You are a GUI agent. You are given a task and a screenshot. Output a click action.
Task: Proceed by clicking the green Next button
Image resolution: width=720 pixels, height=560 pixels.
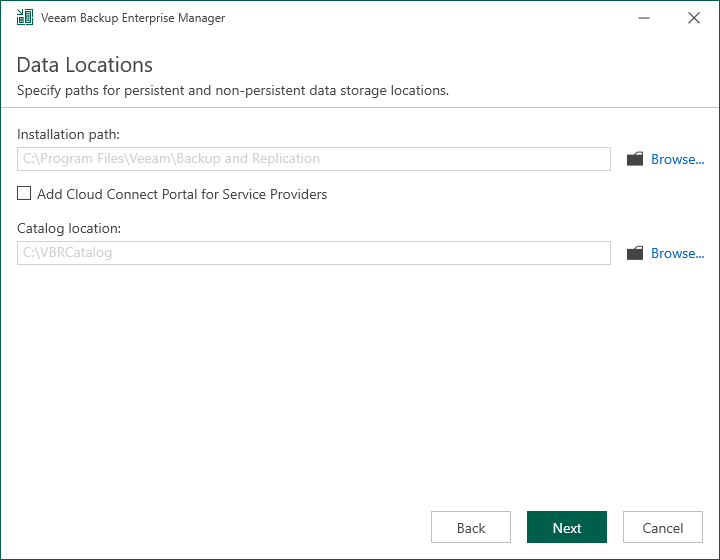tap(567, 527)
